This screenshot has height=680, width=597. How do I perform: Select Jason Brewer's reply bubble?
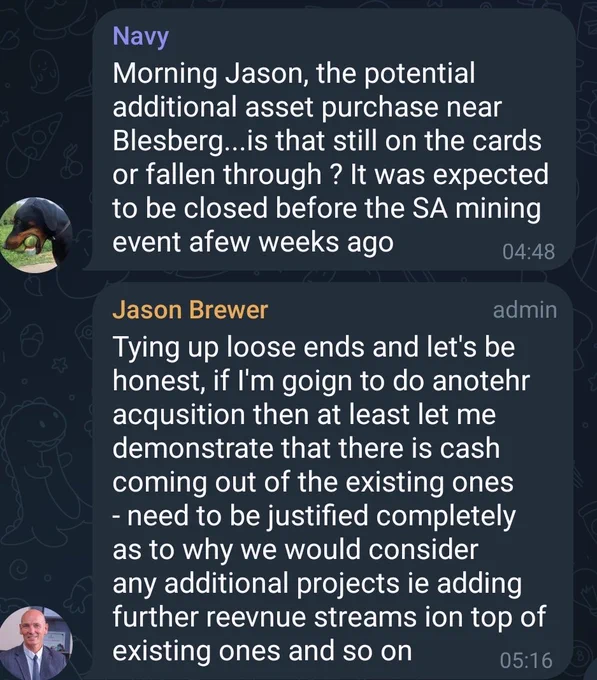332,481
